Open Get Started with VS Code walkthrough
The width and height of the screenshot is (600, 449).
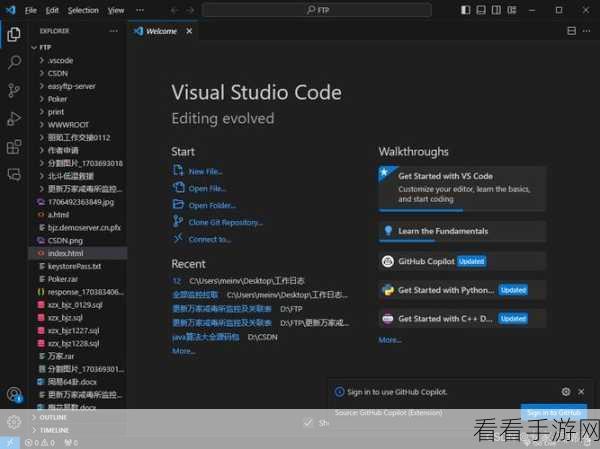[x=462, y=189]
